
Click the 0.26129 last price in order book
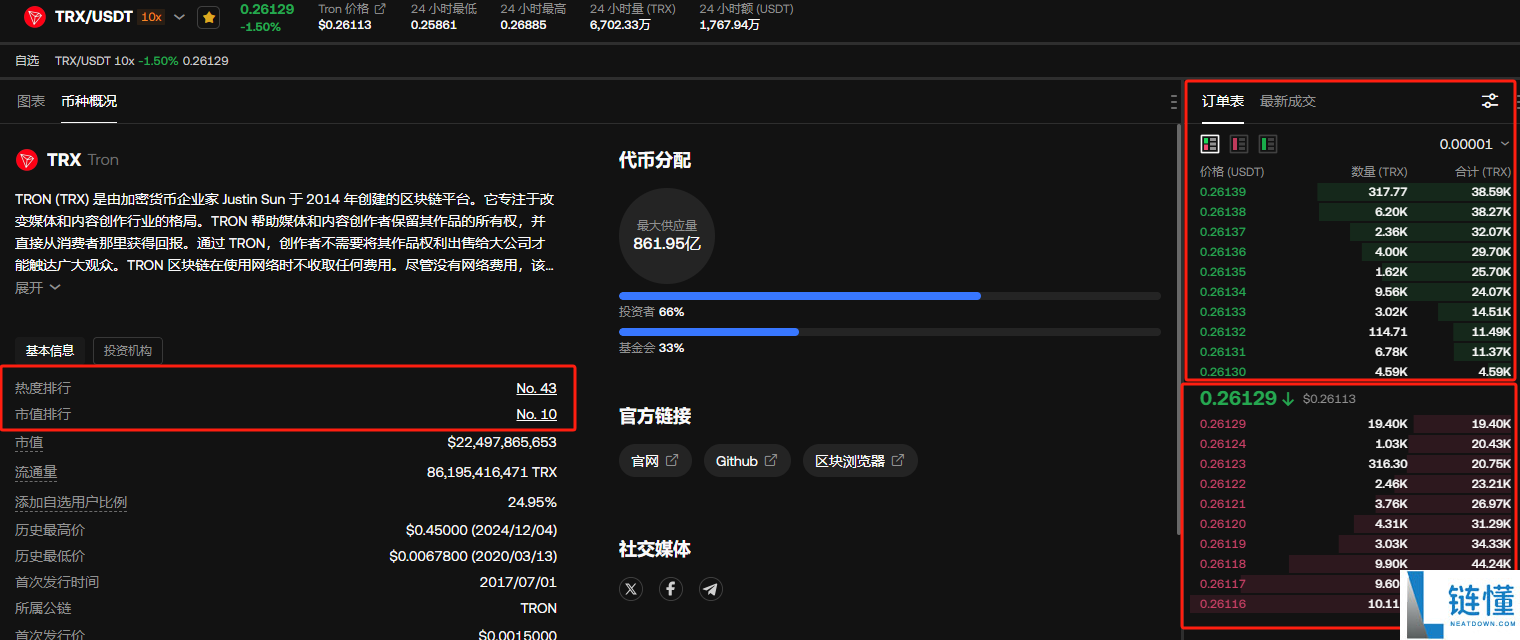[x=1238, y=398]
